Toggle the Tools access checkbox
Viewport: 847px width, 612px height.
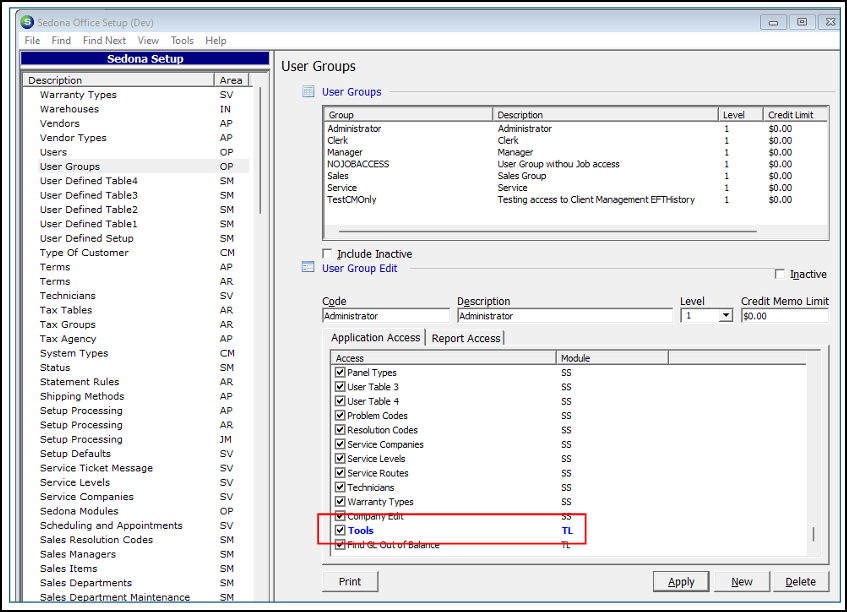[340, 530]
